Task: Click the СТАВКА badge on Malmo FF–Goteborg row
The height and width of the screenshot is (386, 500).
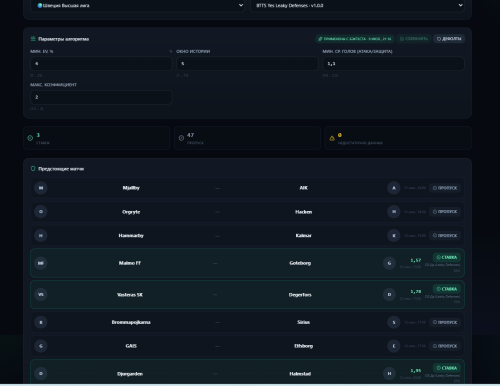Action: (447, 257)
